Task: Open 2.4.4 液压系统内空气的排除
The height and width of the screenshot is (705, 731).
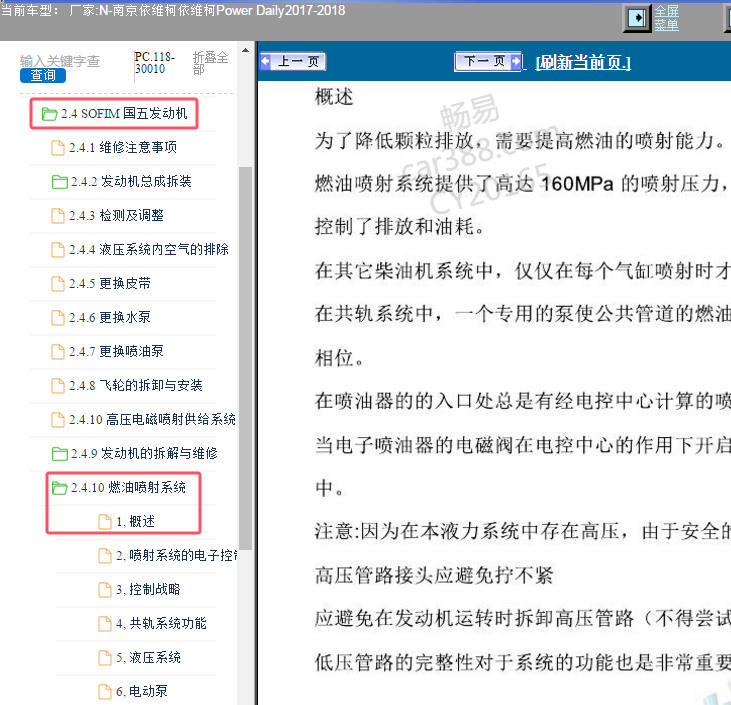Action: pyautogui.click(x=149, y=249)
